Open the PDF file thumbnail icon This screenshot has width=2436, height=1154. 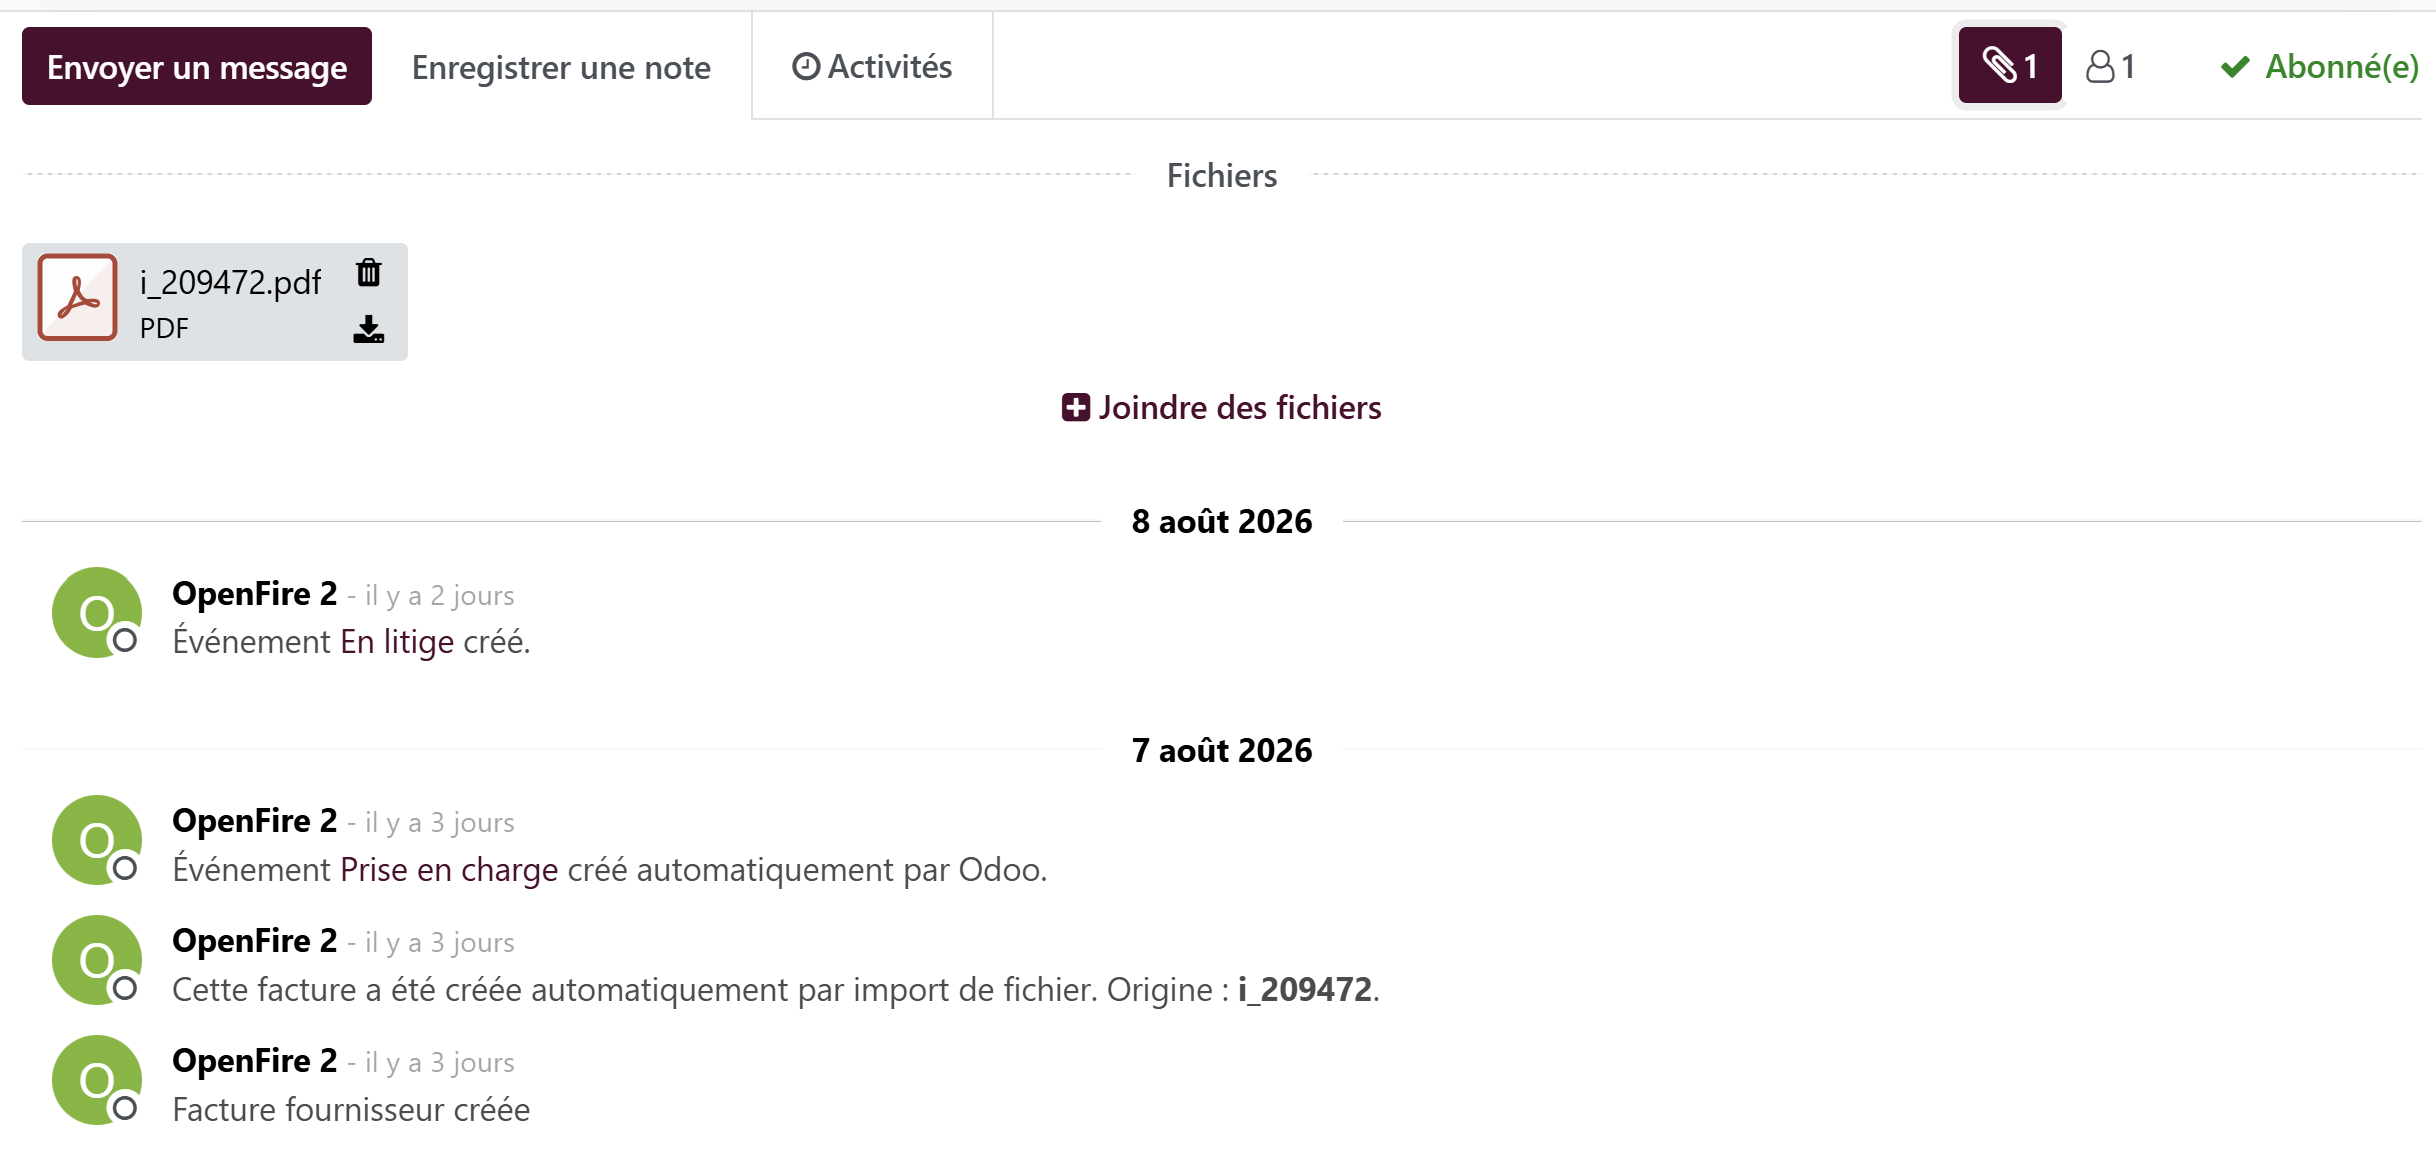(78, 298)
